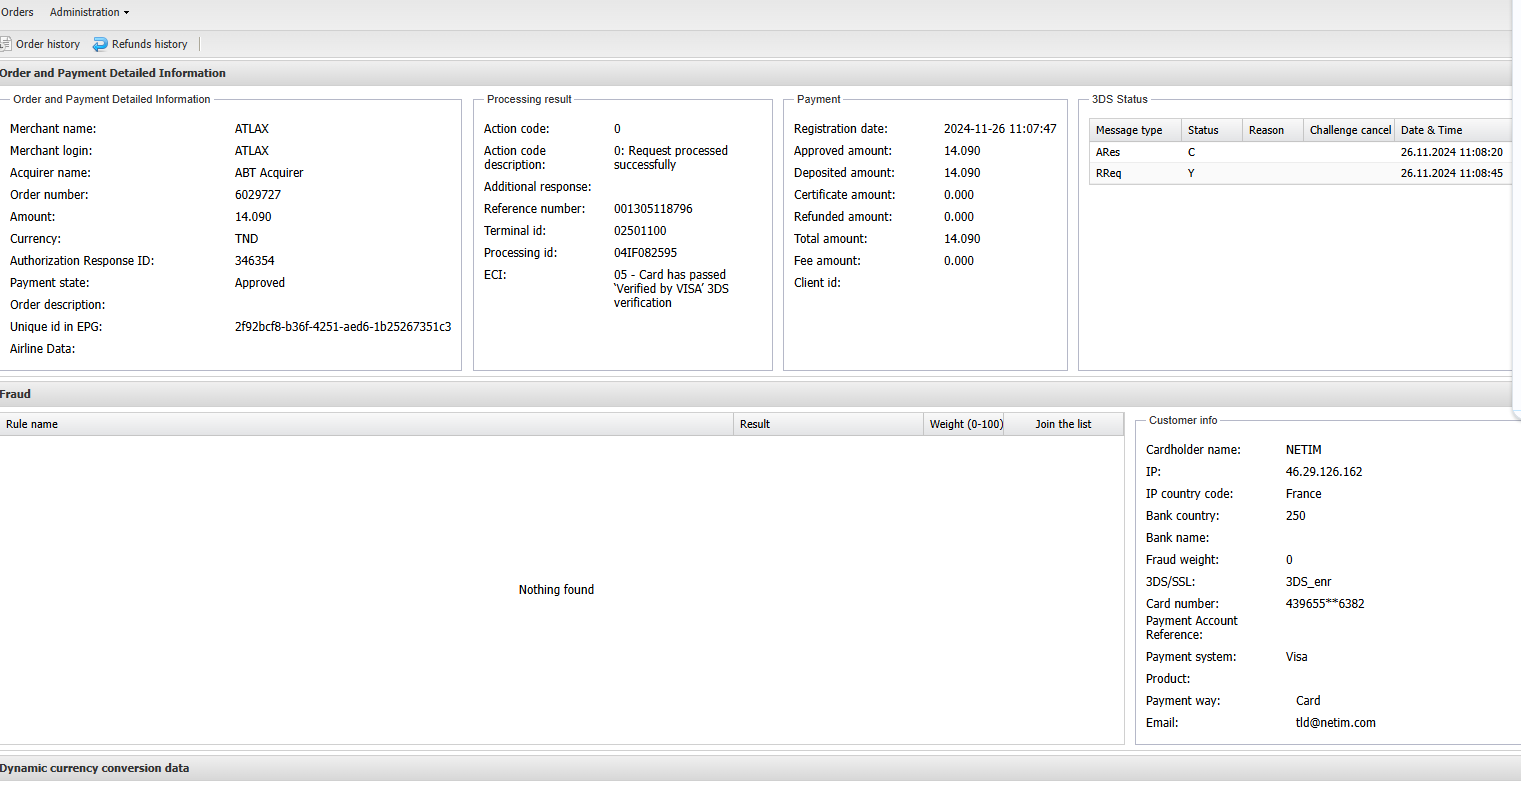The height and width of the screenshot is (785, 1521).
Task: Click the Status column header in 3DS table
Action: tap(1203, 130)
